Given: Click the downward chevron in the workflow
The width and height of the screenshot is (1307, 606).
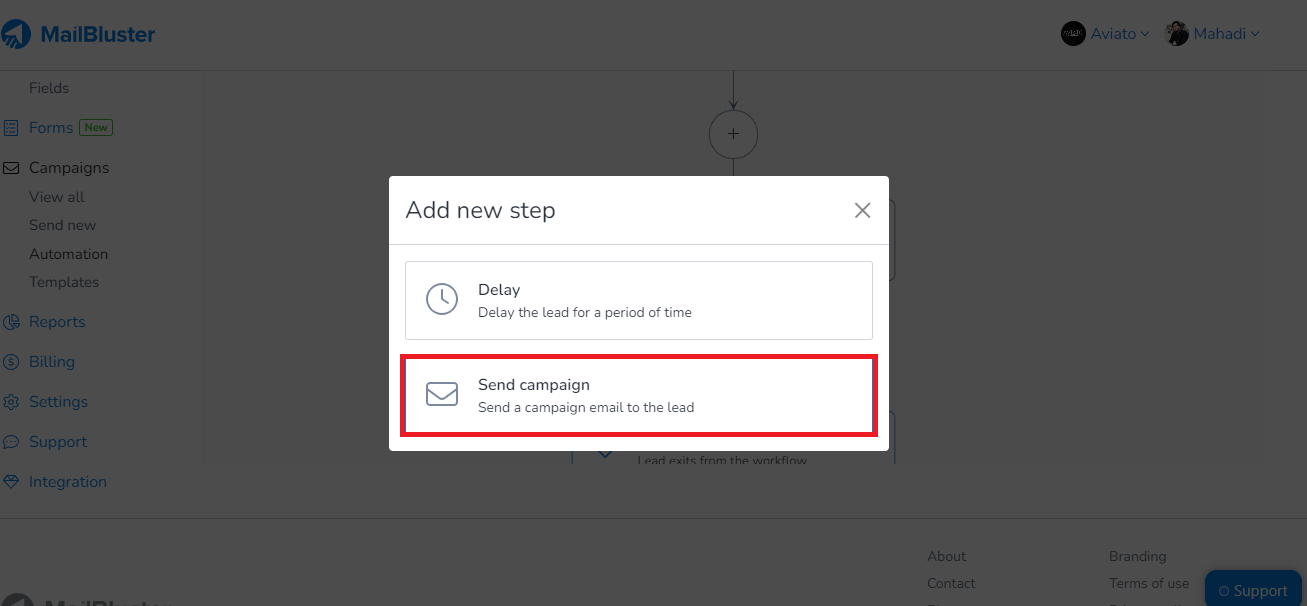Looking at the screenshot, I should 604,452.
